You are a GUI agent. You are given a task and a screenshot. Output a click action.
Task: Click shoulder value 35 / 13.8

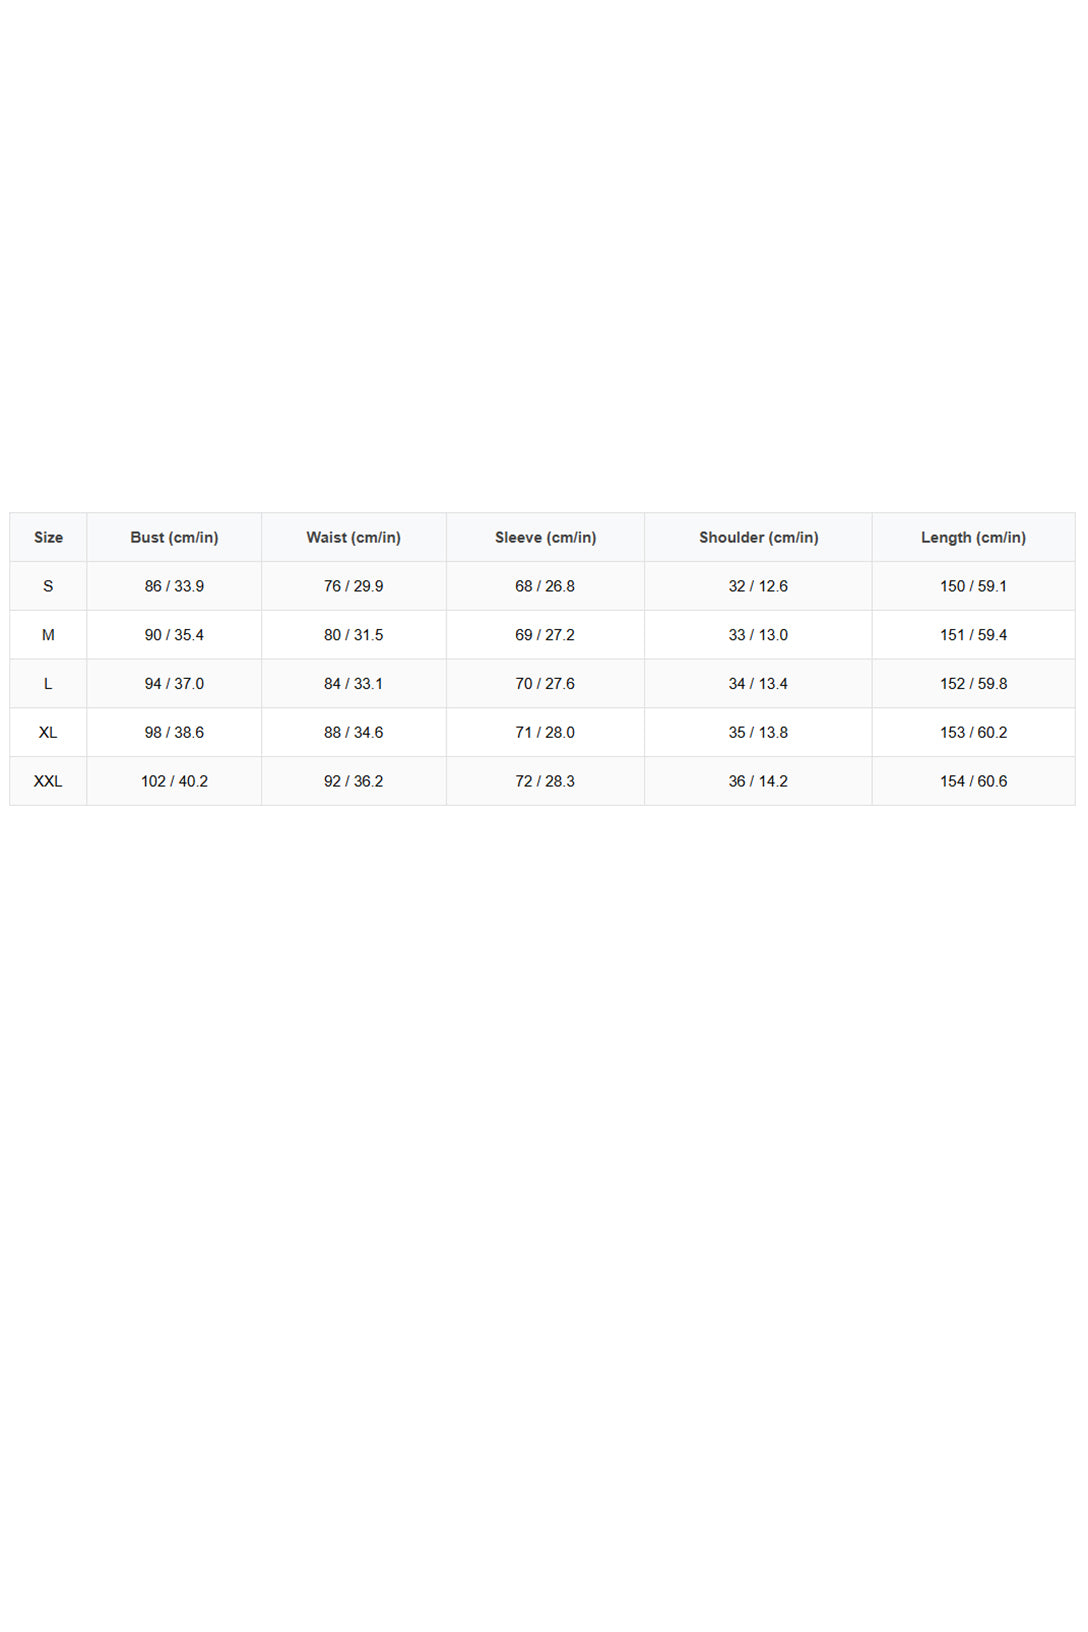point(758,733)
